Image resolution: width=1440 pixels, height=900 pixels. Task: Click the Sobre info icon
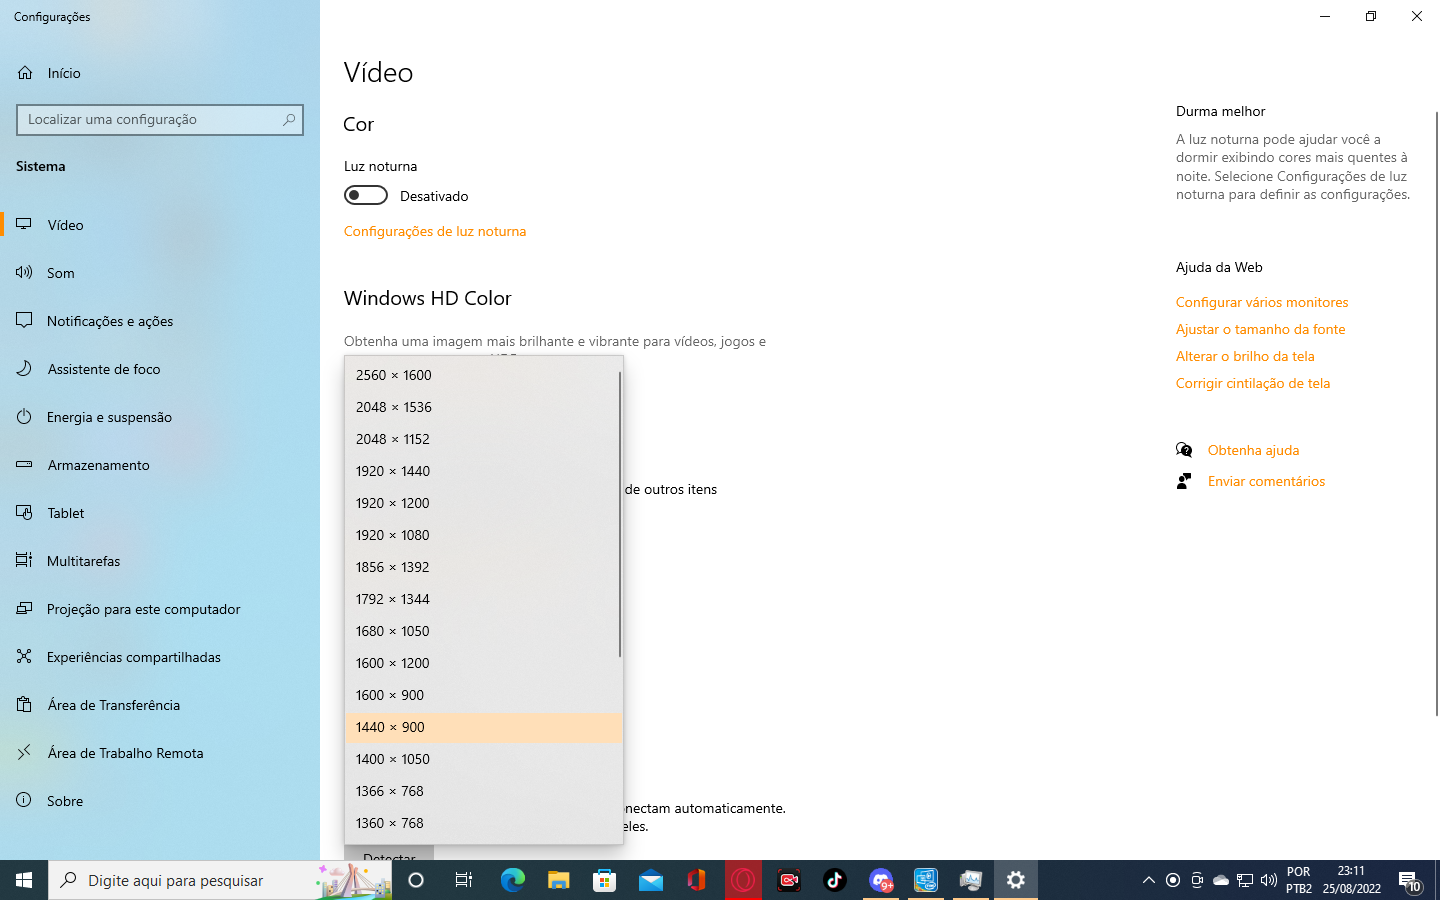[x=24, y=801]
